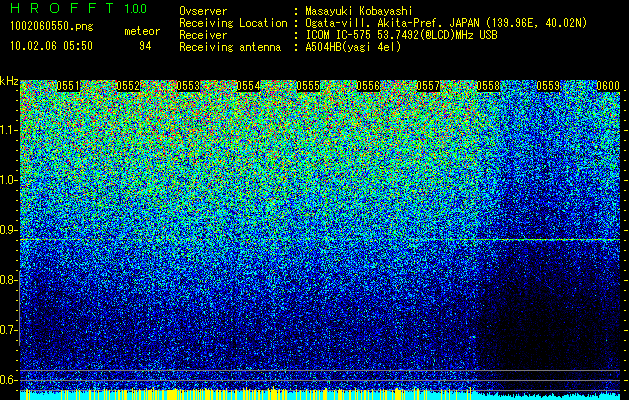629x400 pixels.
Task: Click the 0554 time marker
Action: click(x=248, y=86)
